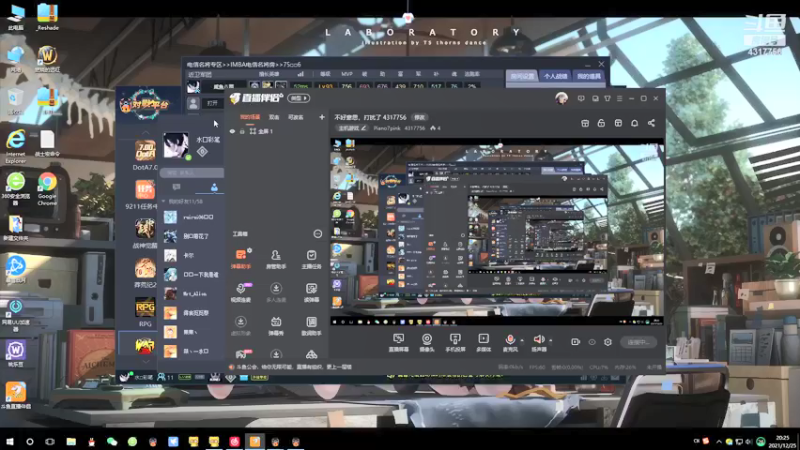Screen dimensions: 800x450
Task: Add a 手机投屏 phone mirroring source
Action: coord(455,342)
